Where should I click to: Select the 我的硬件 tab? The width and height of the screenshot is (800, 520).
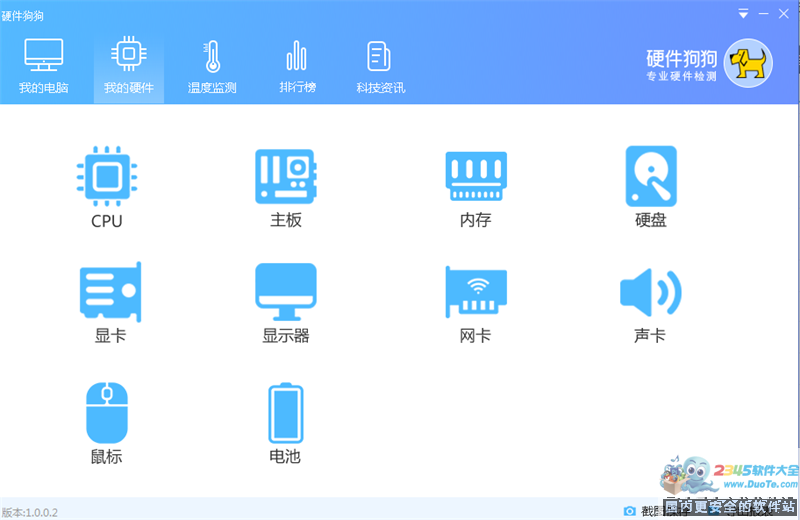[129, 66]
